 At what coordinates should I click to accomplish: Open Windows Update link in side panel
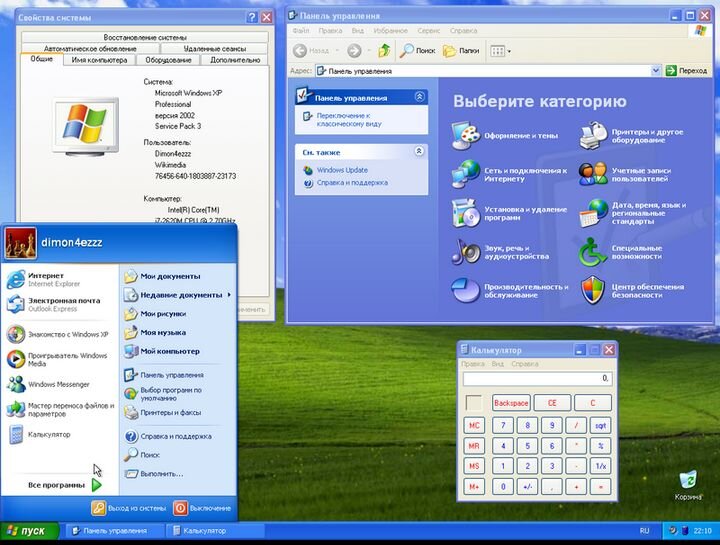tap(342, 170)
